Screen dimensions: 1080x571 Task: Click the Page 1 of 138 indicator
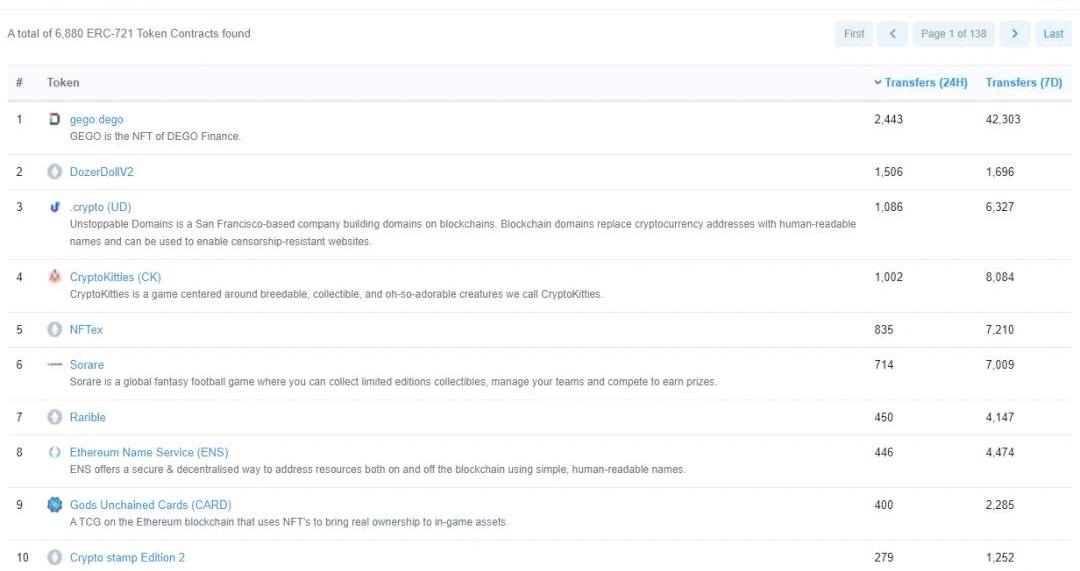953,34
